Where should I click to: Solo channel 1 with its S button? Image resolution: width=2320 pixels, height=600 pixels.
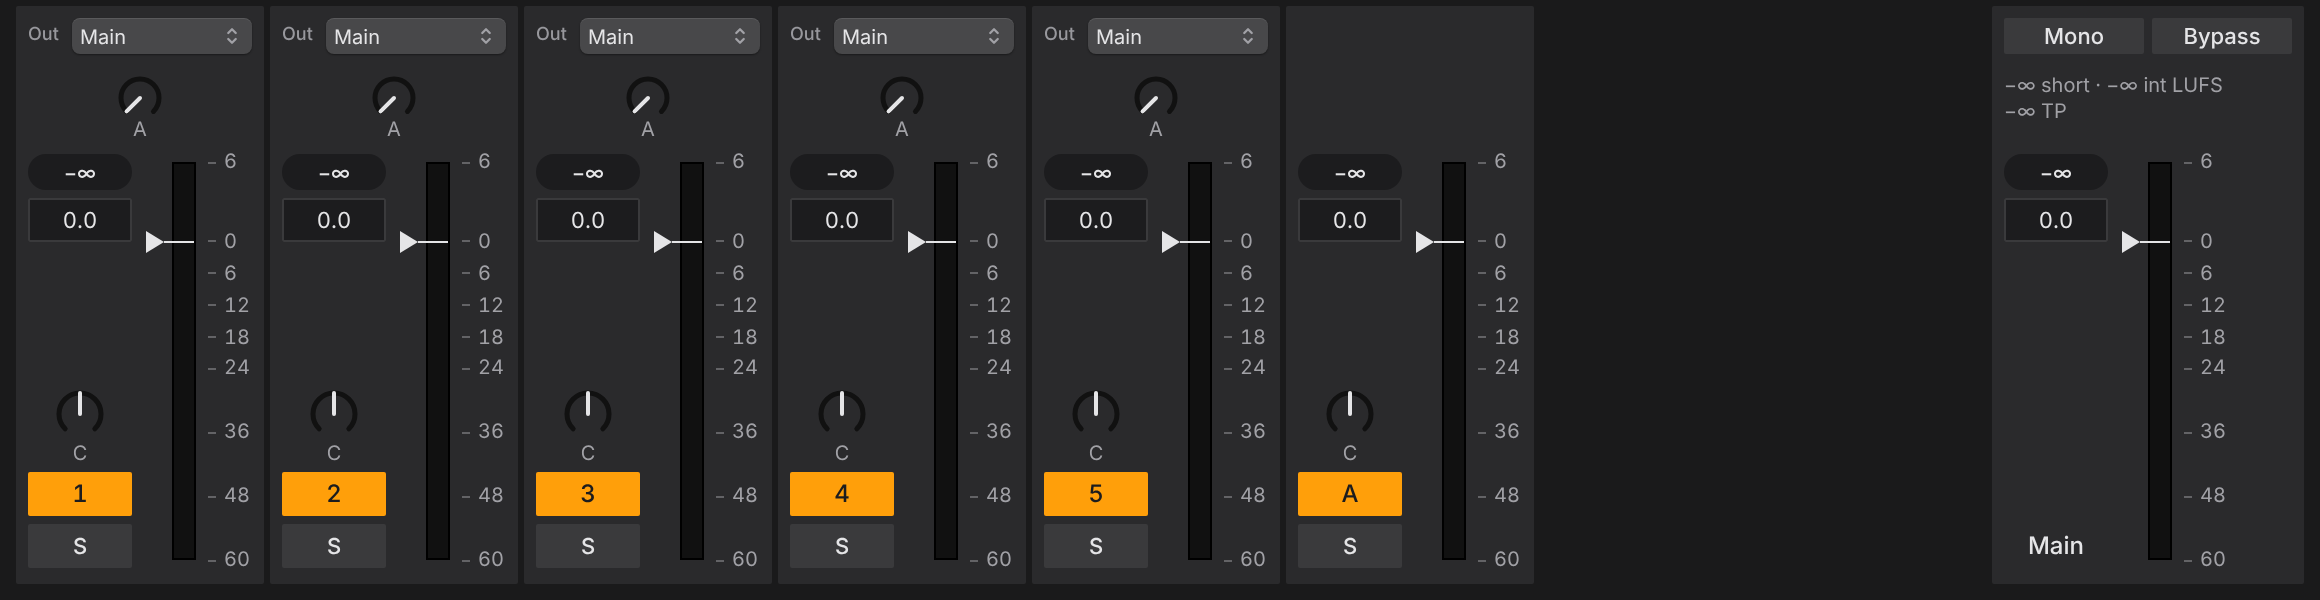(x=80, y=546)
